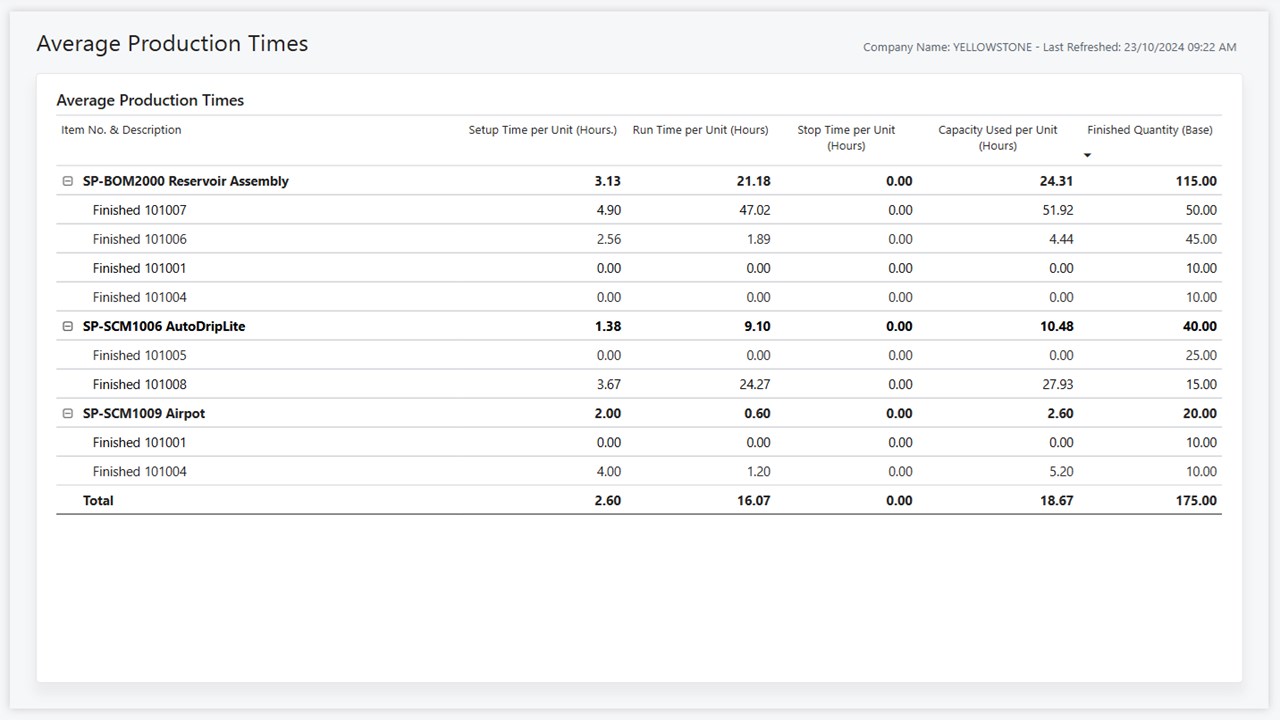Select the Finished 101006 row
Screen dimensions: 1280x720
coord(639,239)
